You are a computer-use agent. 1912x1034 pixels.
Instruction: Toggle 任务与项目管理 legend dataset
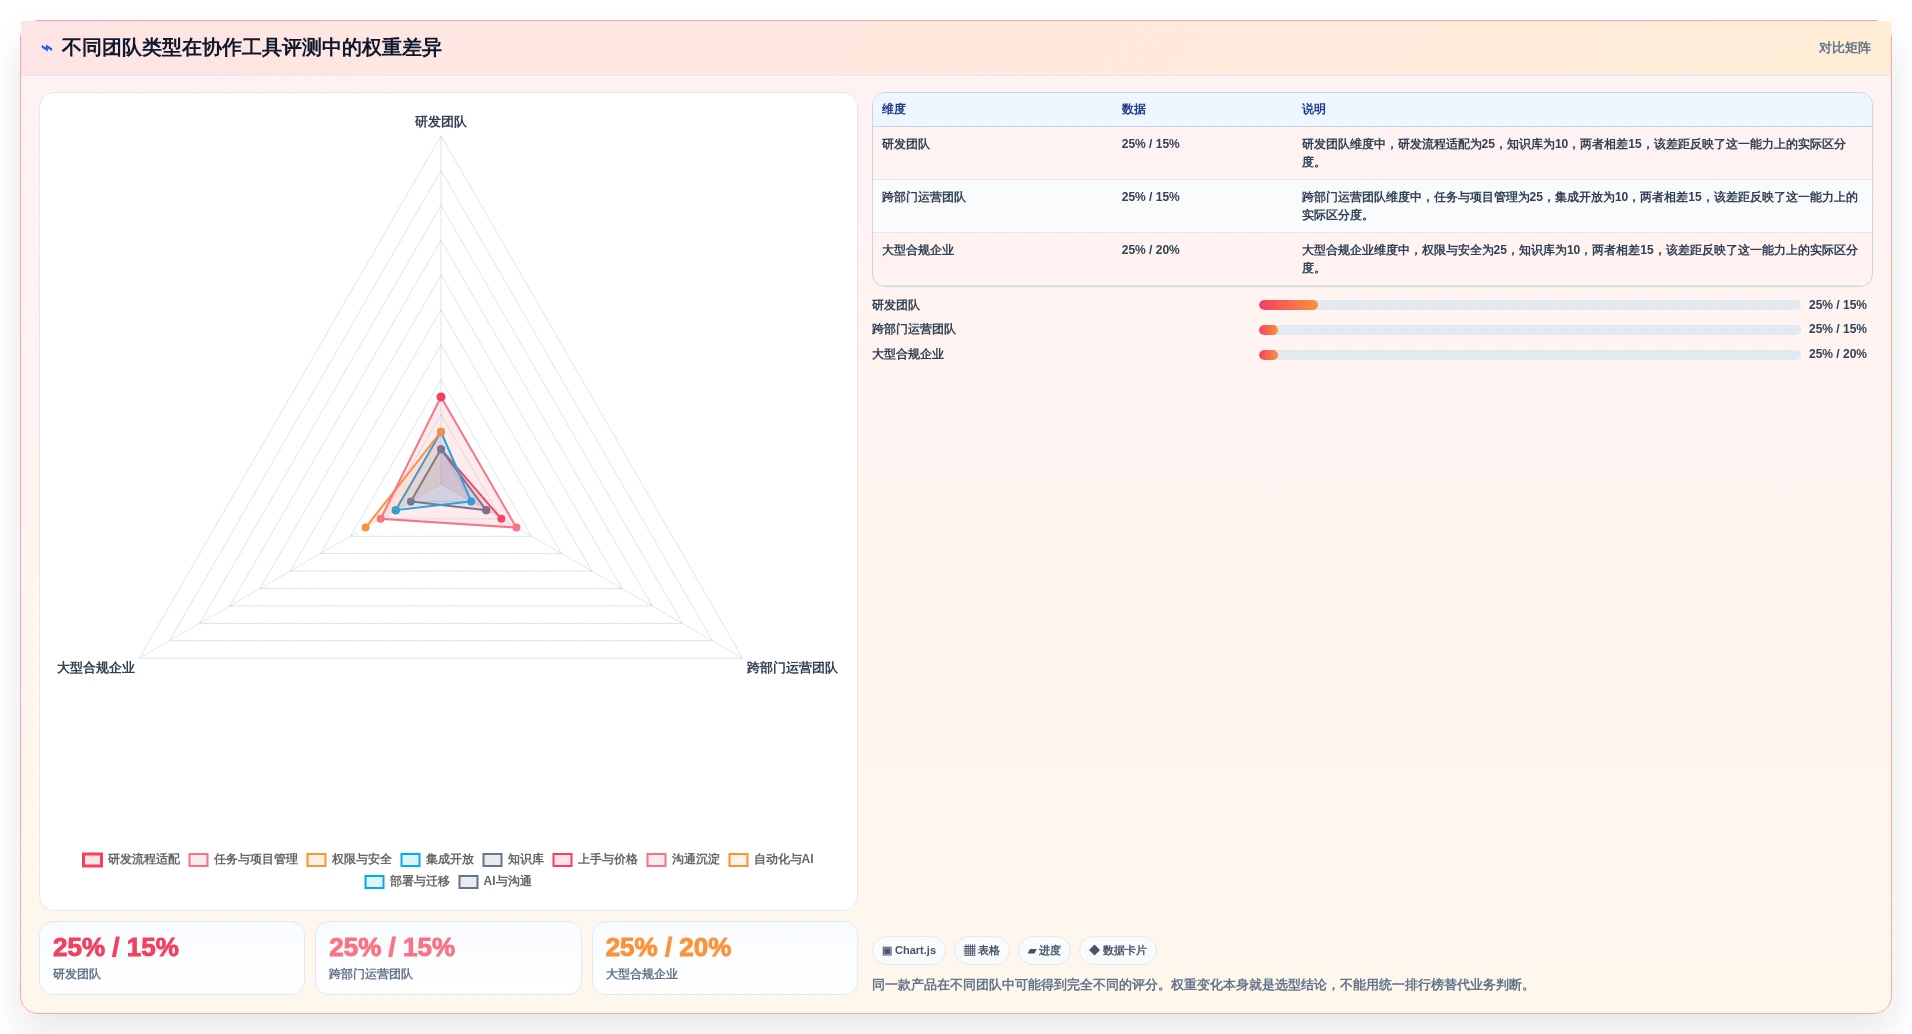point(243,859)
